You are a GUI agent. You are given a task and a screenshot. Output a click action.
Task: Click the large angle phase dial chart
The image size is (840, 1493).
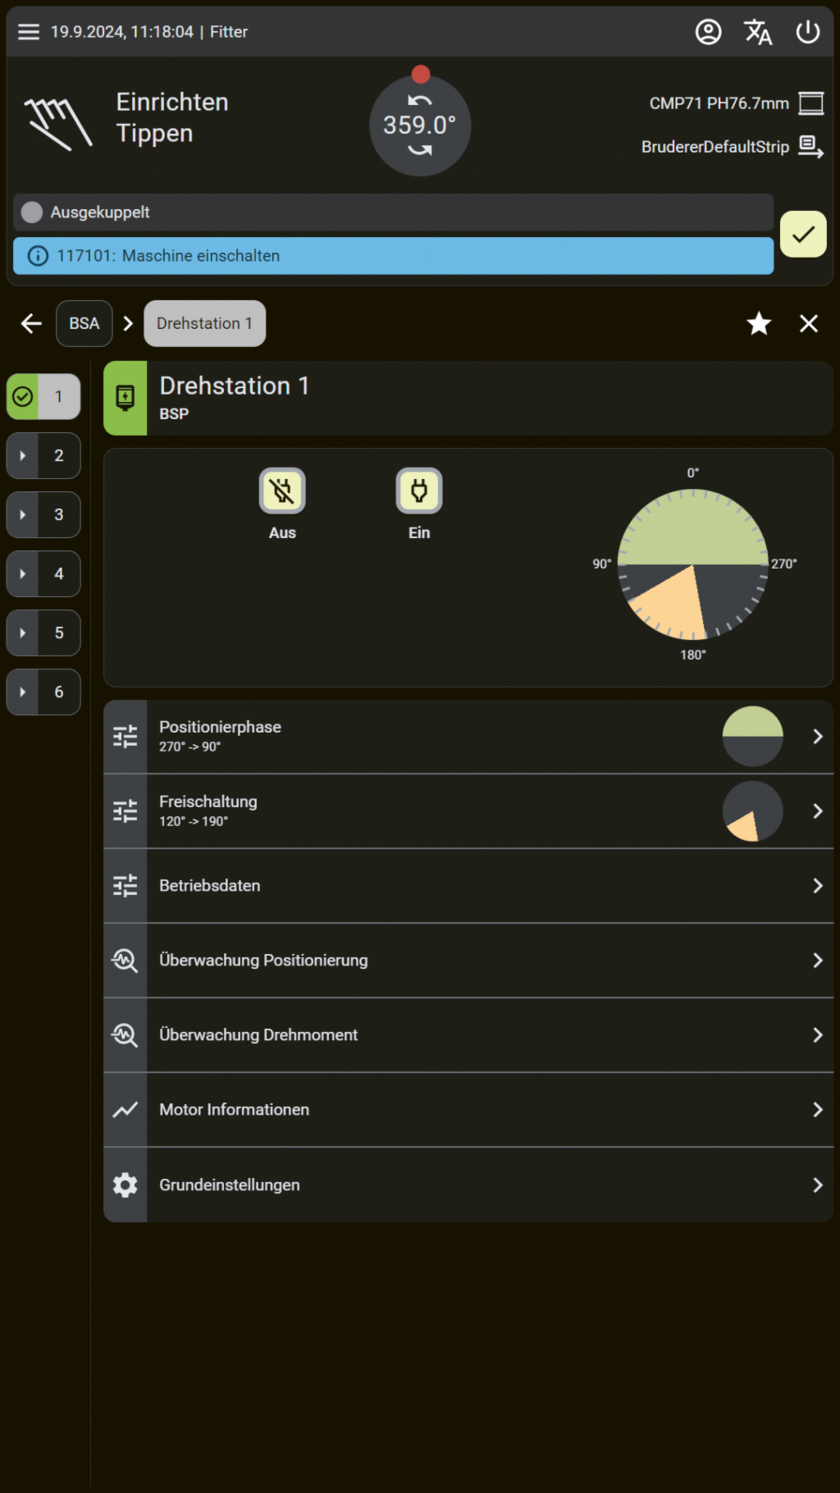[x=692, y=564]
